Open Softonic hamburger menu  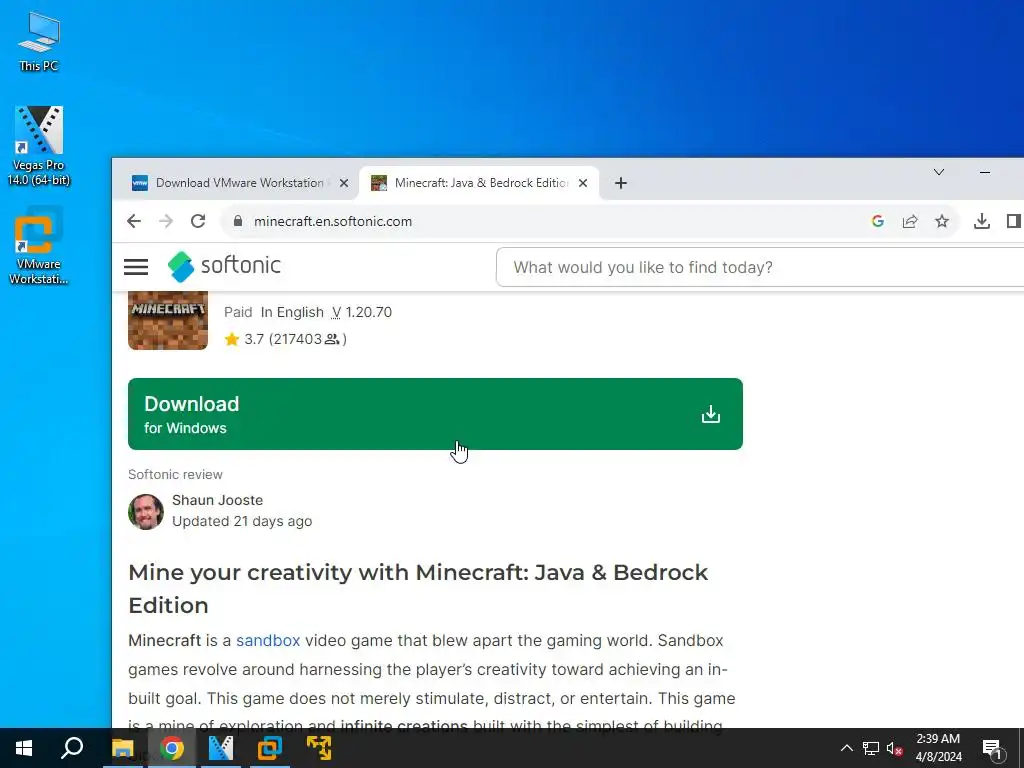point(136,266)
